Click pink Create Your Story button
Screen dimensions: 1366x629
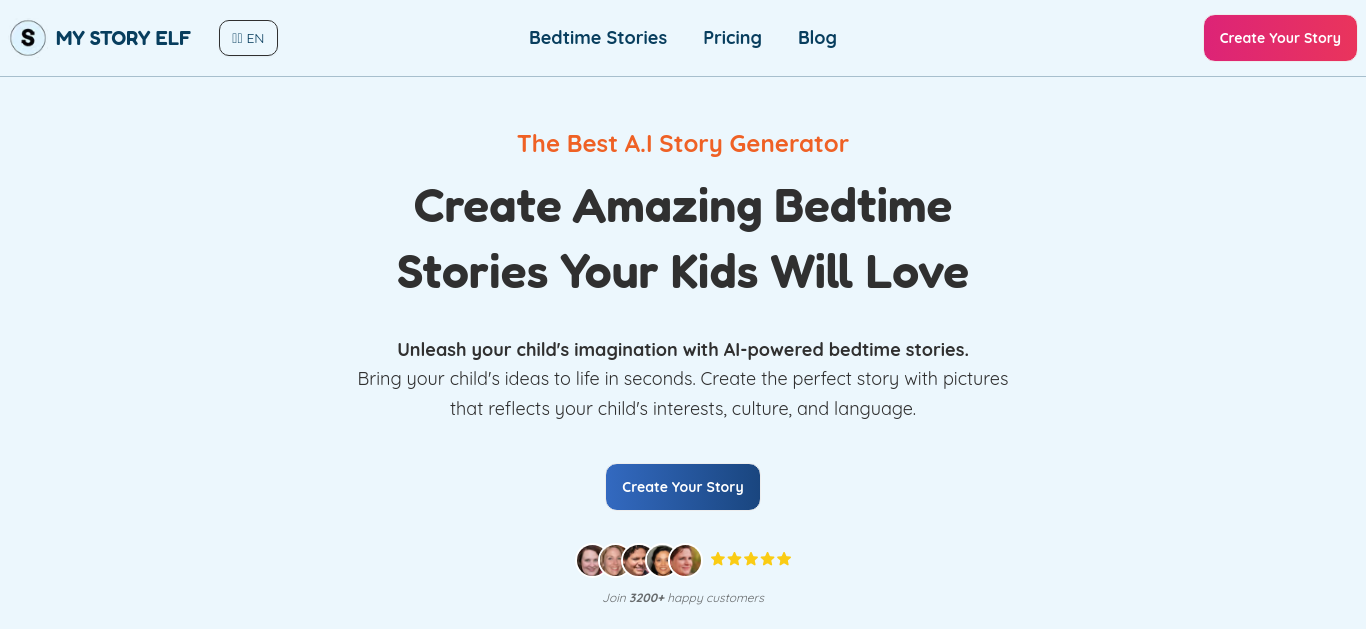[x=1280, y=38]
